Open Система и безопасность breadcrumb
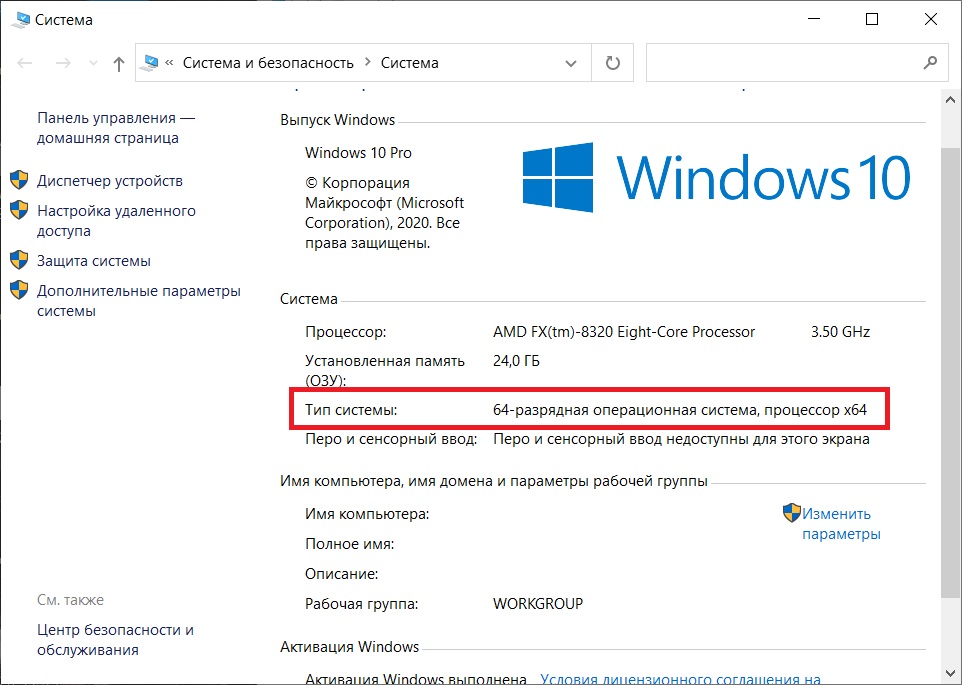 point(268,63)
